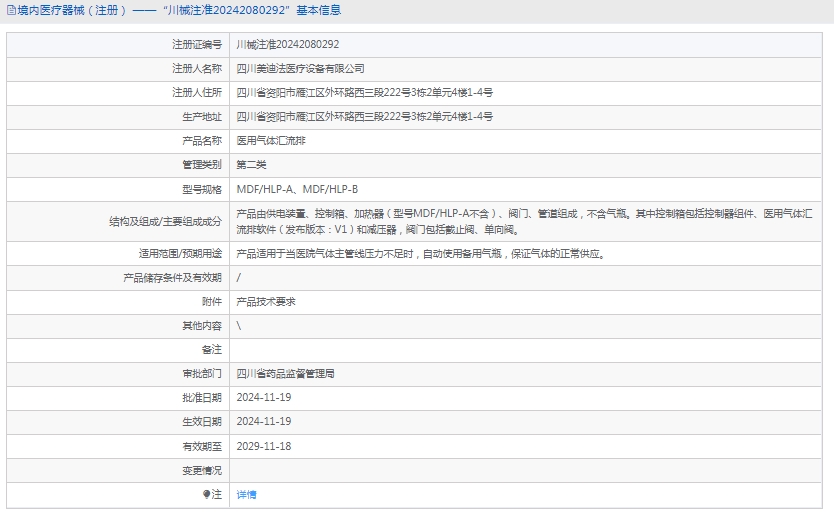The height and width of the screenshot is (516, 834).
Task: Click the 适用范围 intended use description
Action: point(420,254)
